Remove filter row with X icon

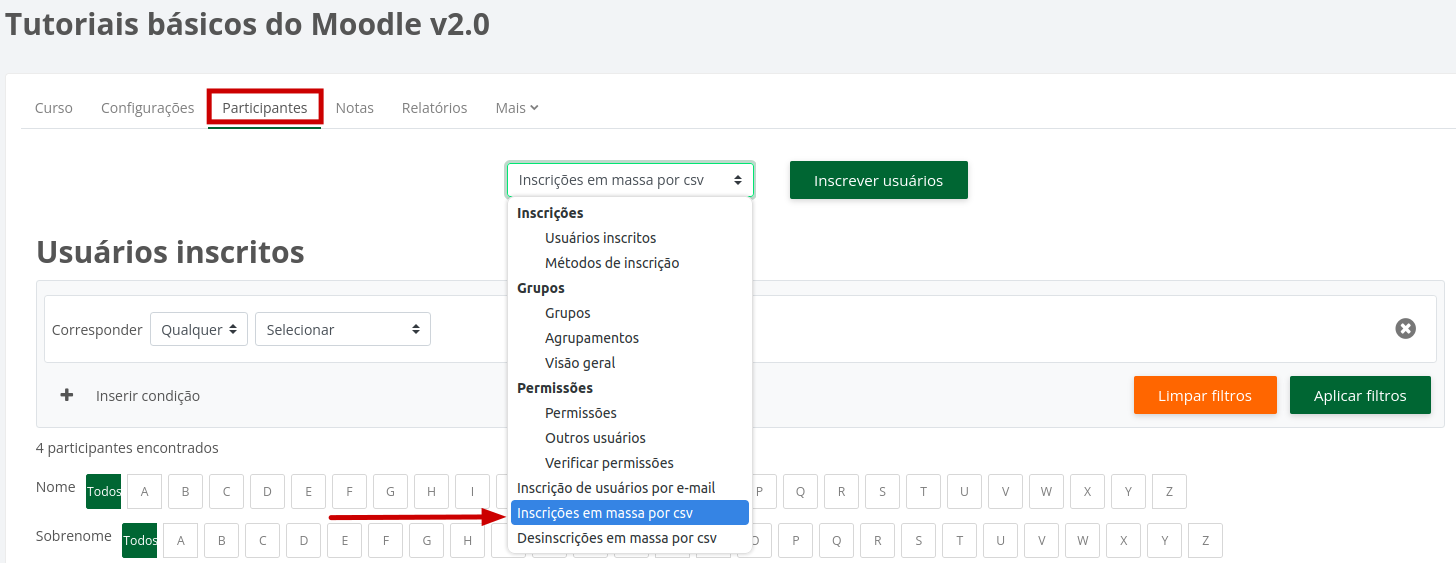tap(1405, 328)
